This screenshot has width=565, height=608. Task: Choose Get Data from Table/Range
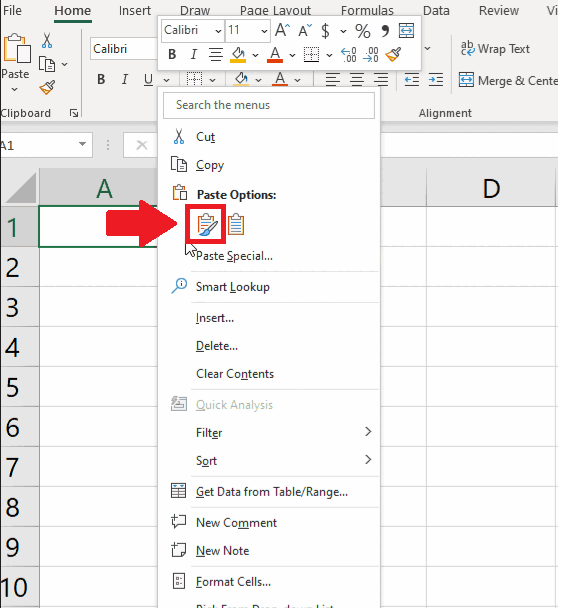coord(270,492)
